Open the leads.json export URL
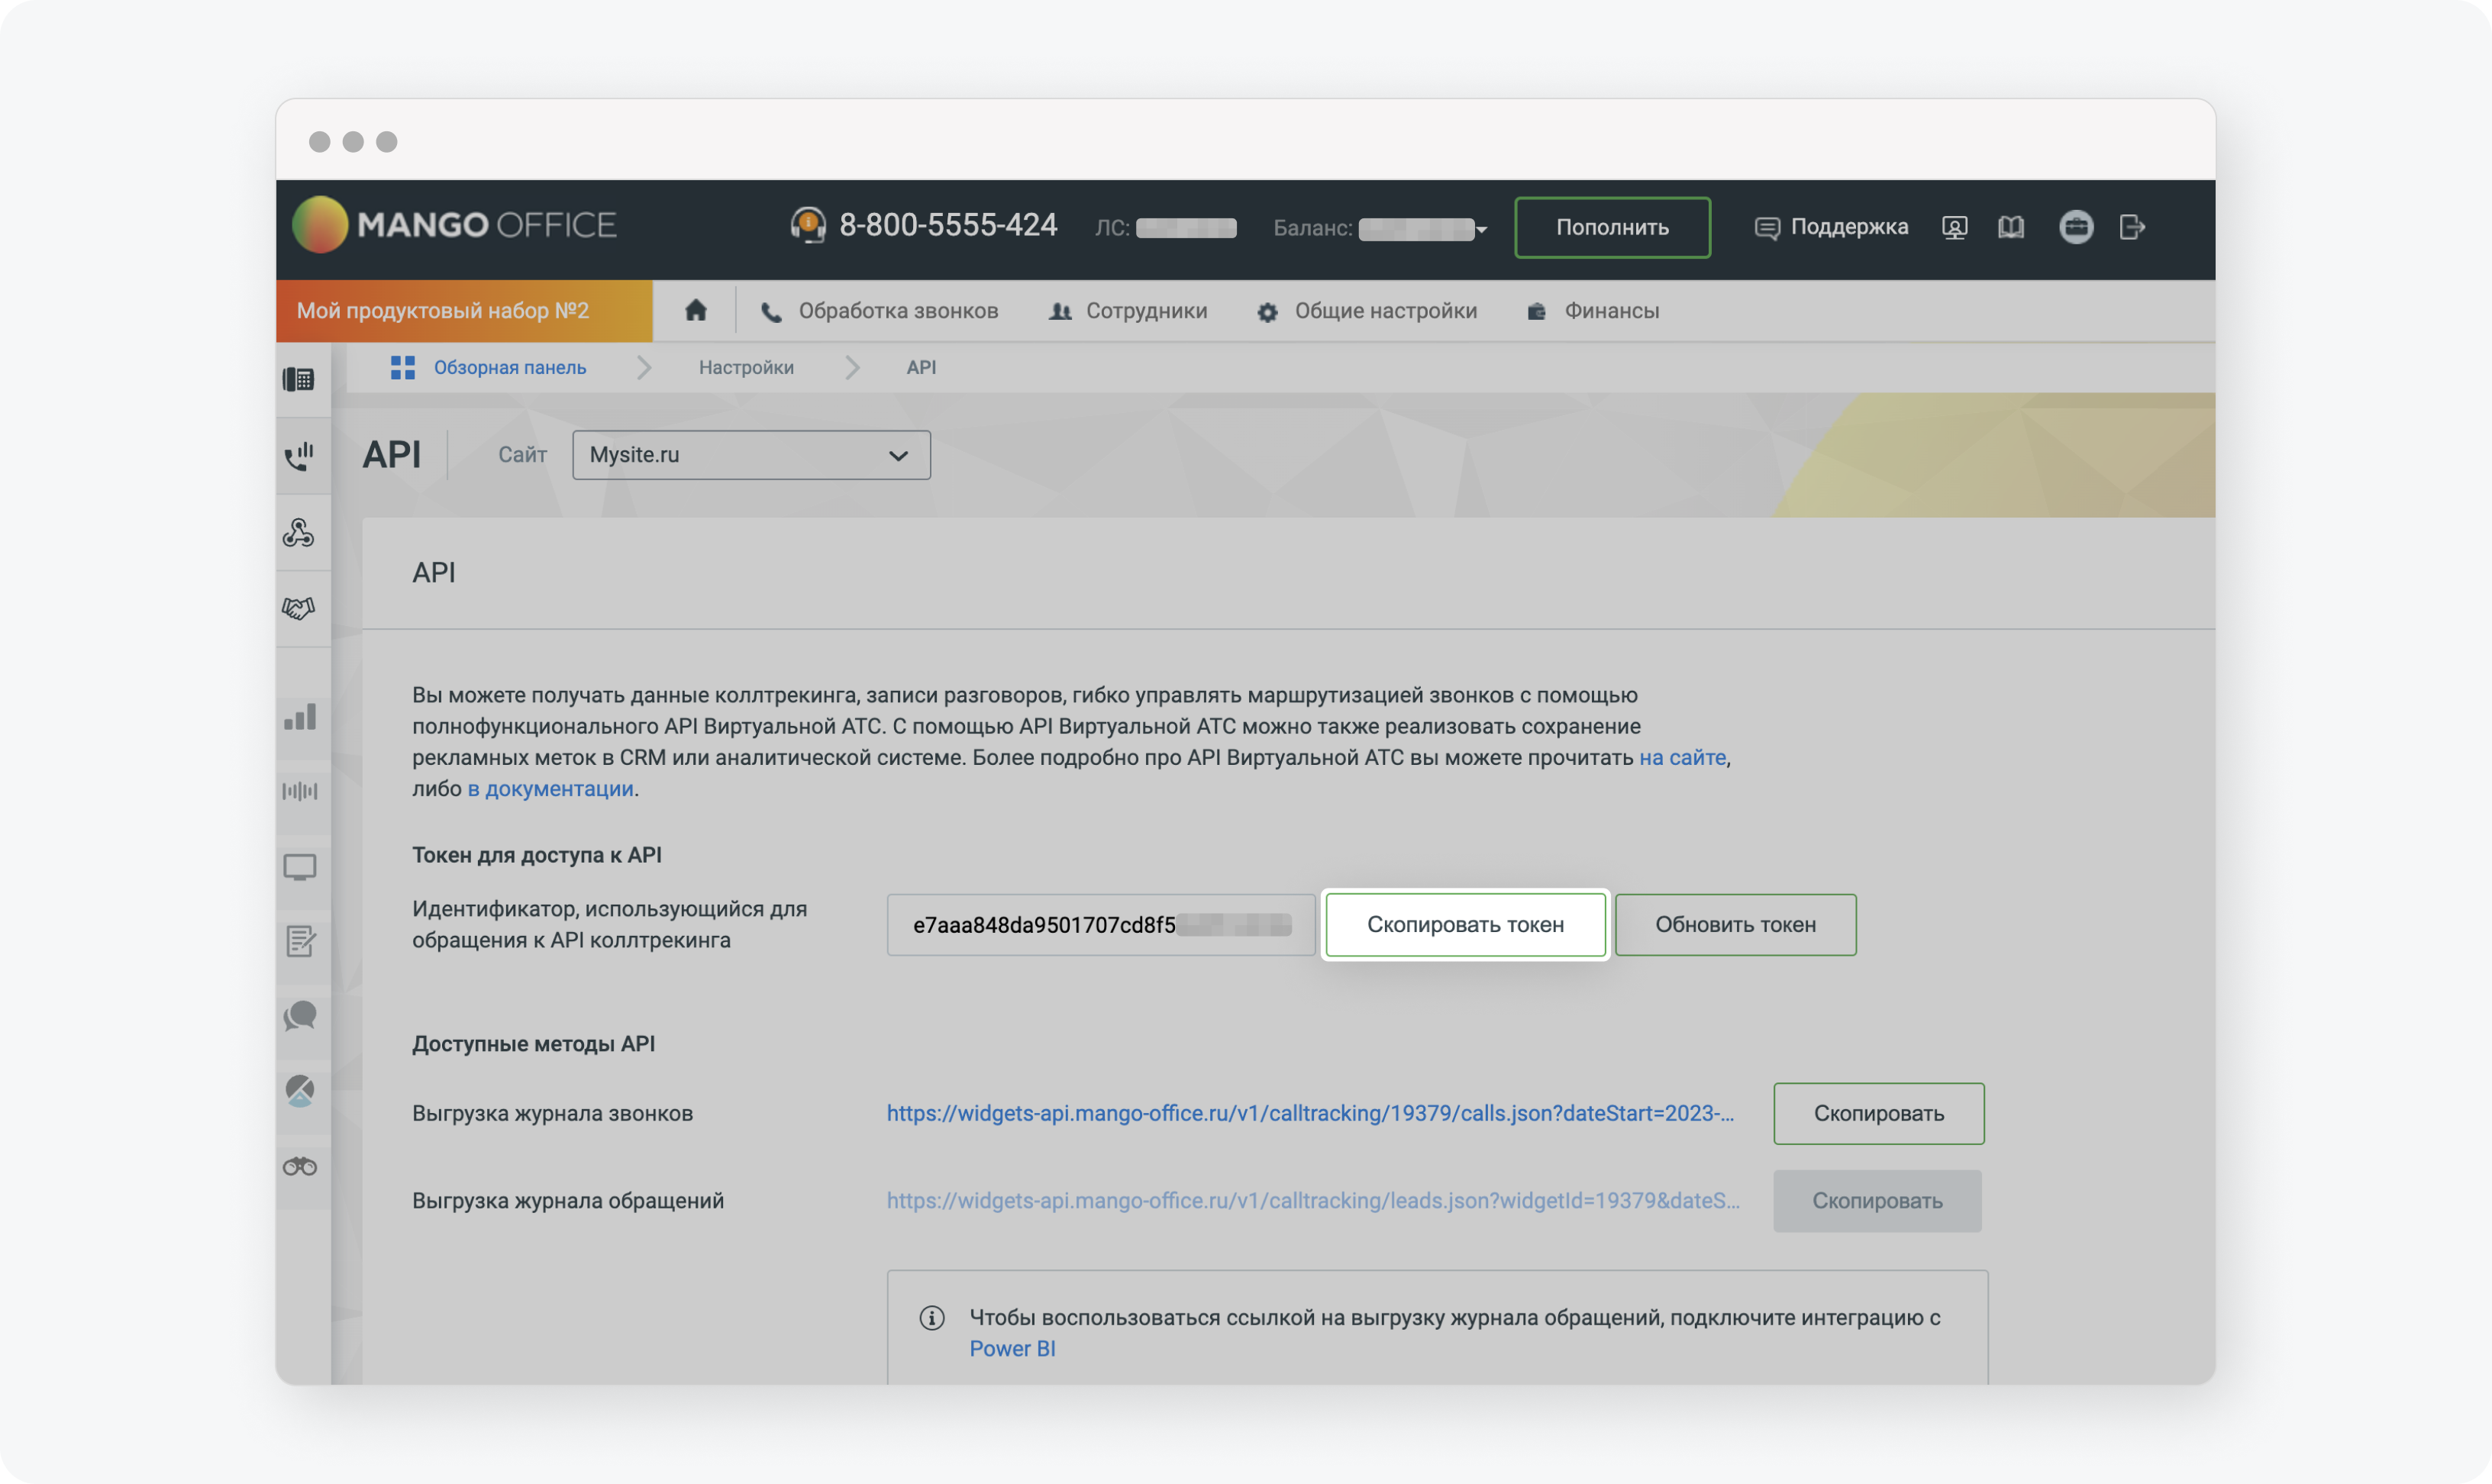 click(x=1313, y=1200)
